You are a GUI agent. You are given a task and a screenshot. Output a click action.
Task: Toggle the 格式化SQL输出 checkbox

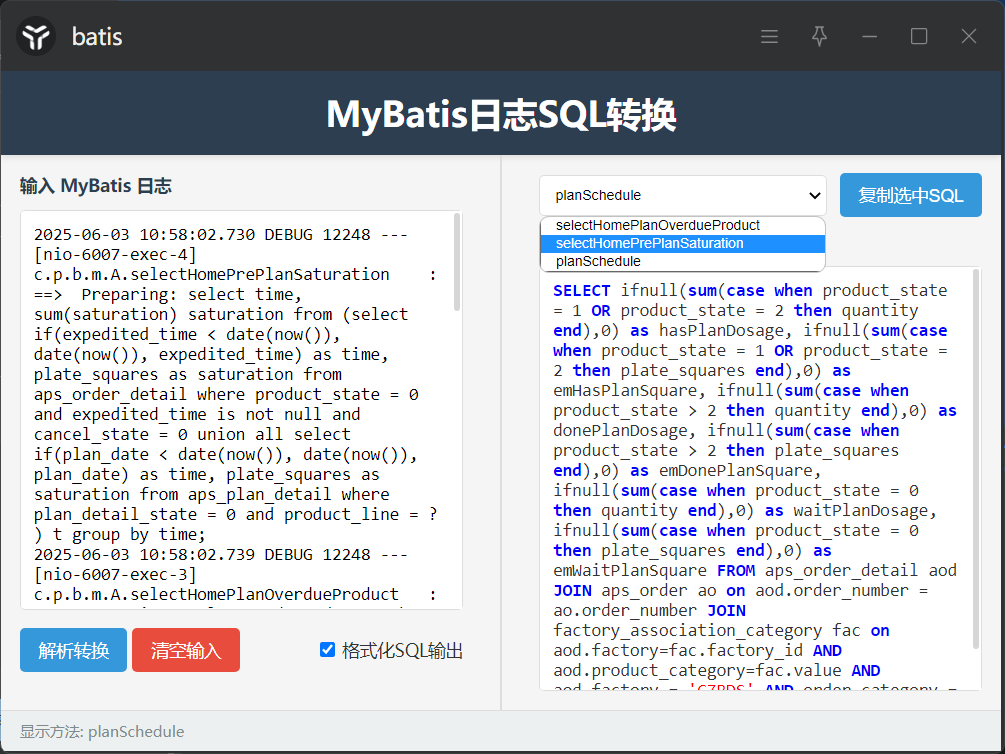328,649
